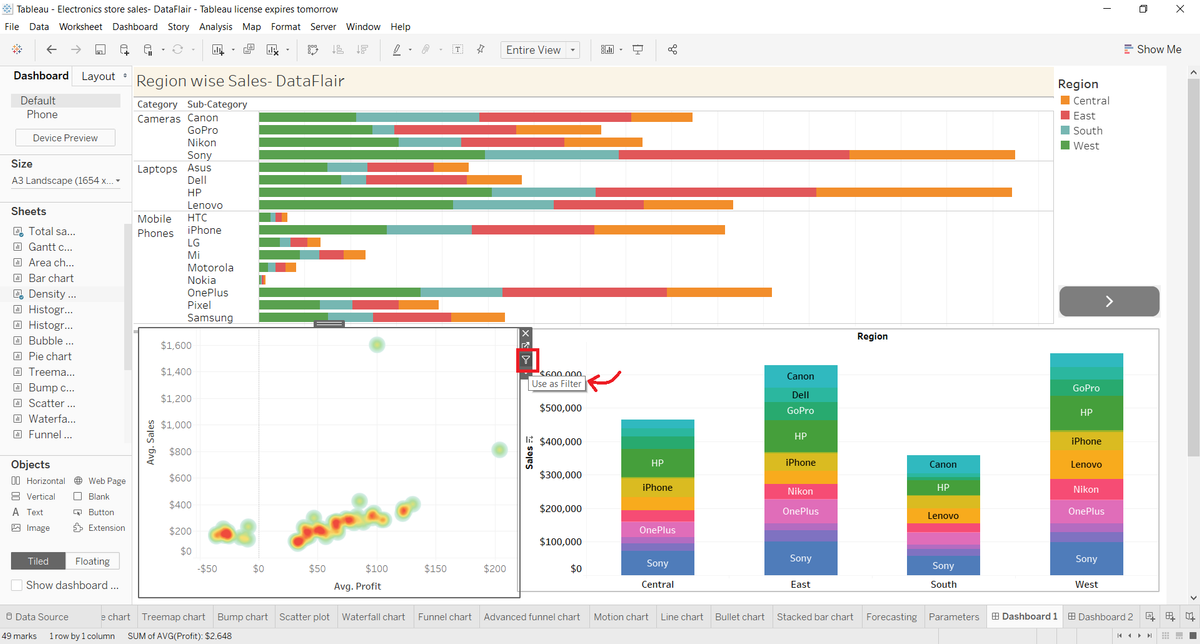1200x644 pixels.
Task: Open dashboard size A3 Landscape dropdown
Action: [x=66, y=180]
